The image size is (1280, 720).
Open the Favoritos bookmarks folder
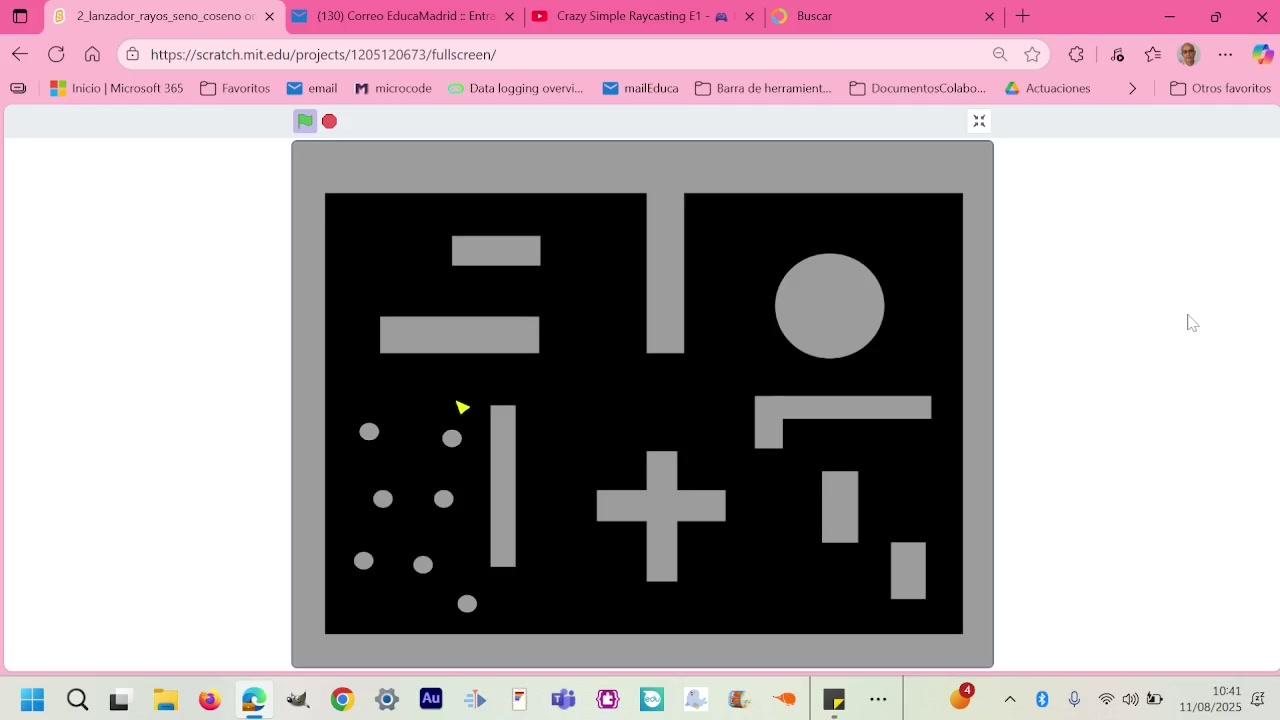235,88
